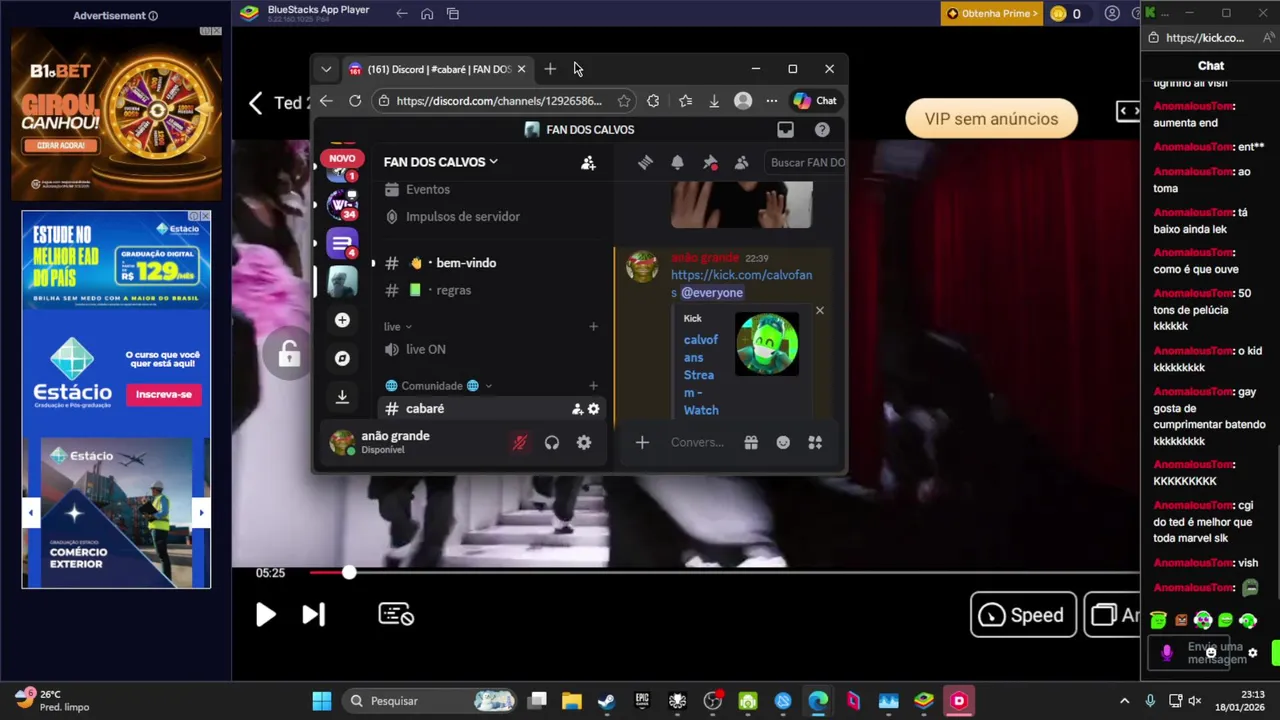Open the Discord gift icon in message bar

point(751,442)
